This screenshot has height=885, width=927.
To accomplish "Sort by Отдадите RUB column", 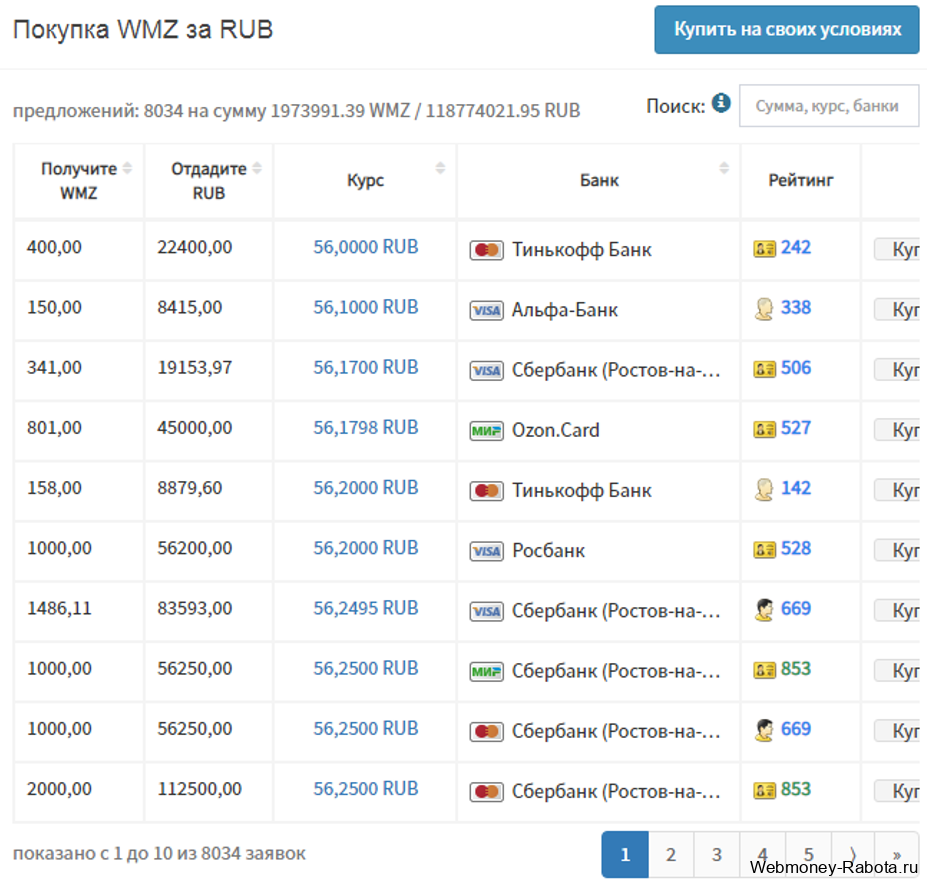I will click(x=209, y=181).
